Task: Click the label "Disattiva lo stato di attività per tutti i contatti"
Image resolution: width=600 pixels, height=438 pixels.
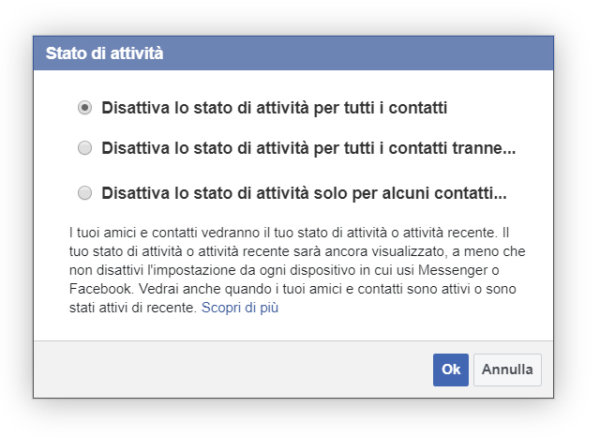Action: point(274,105)
